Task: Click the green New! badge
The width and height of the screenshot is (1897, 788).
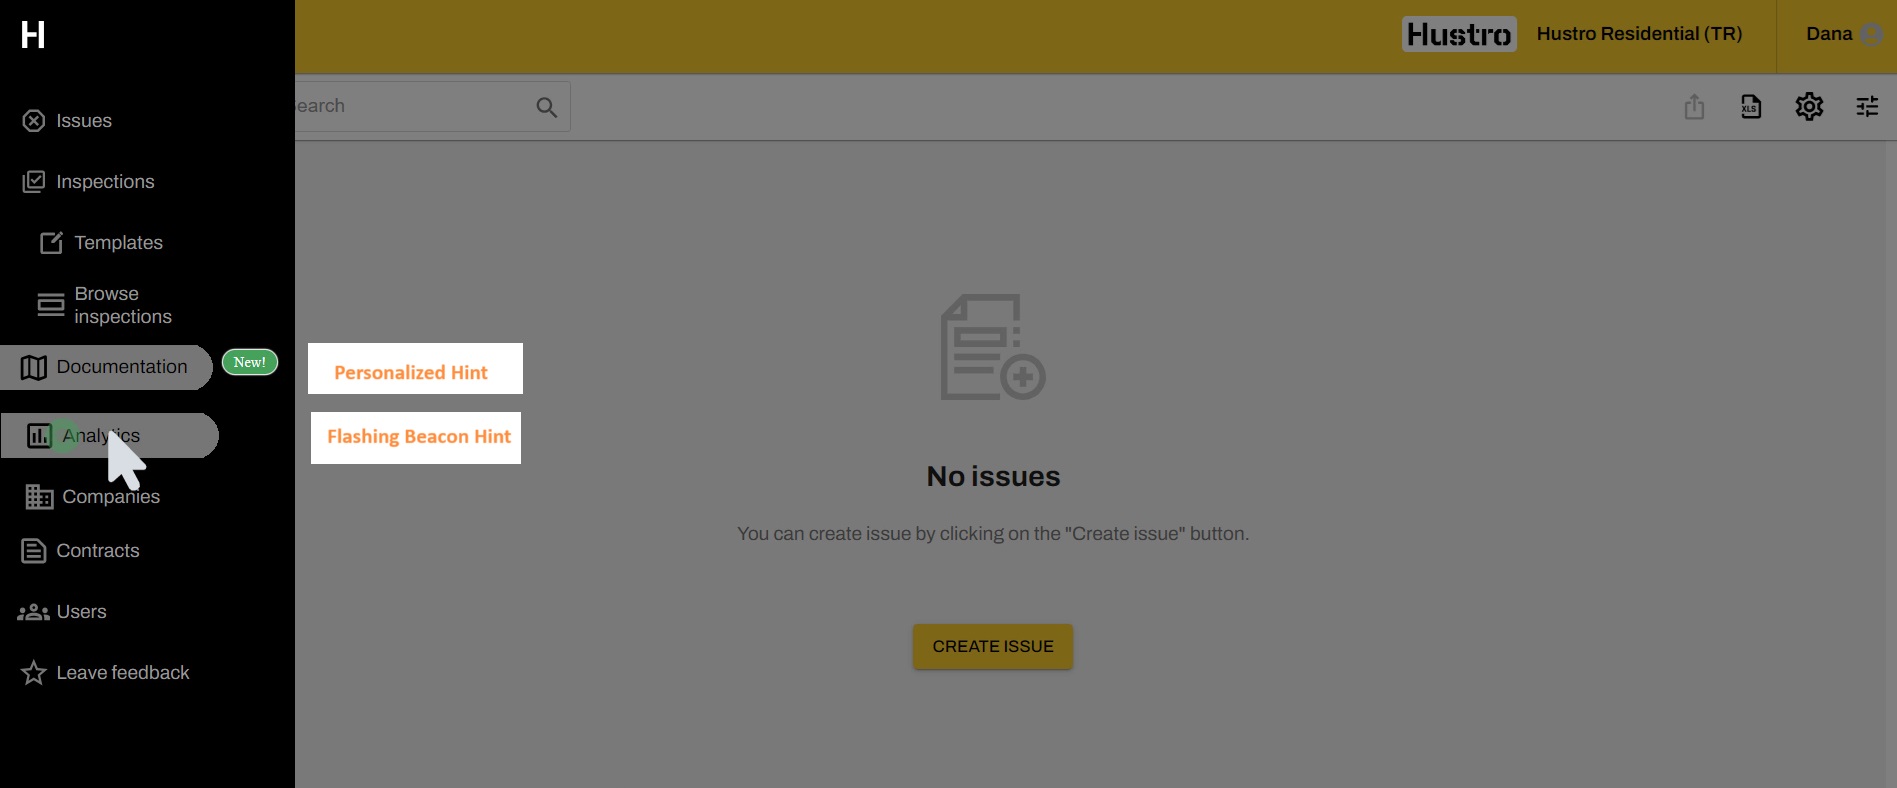Action: click(x=249, y=362)
